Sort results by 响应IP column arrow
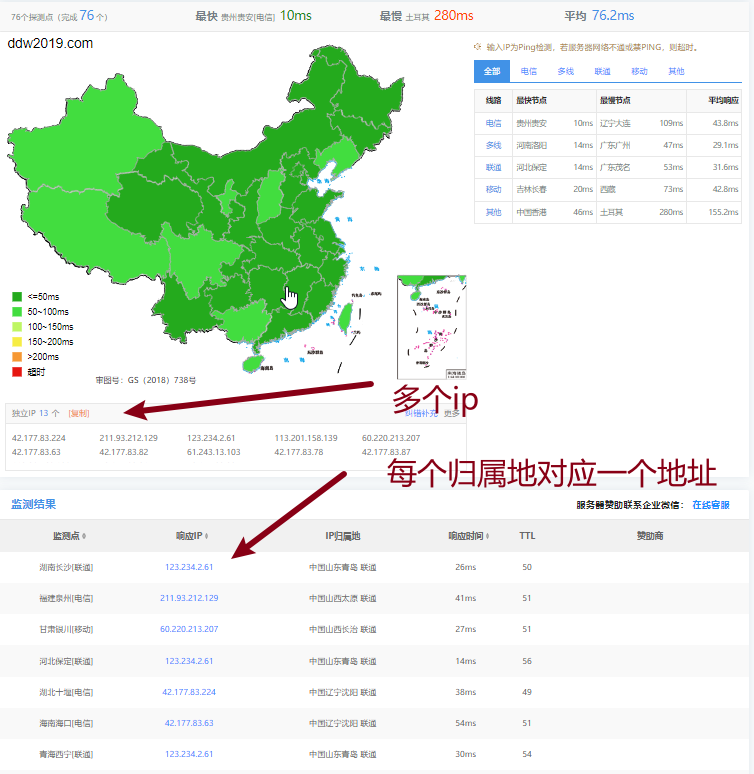 [206, 536]
